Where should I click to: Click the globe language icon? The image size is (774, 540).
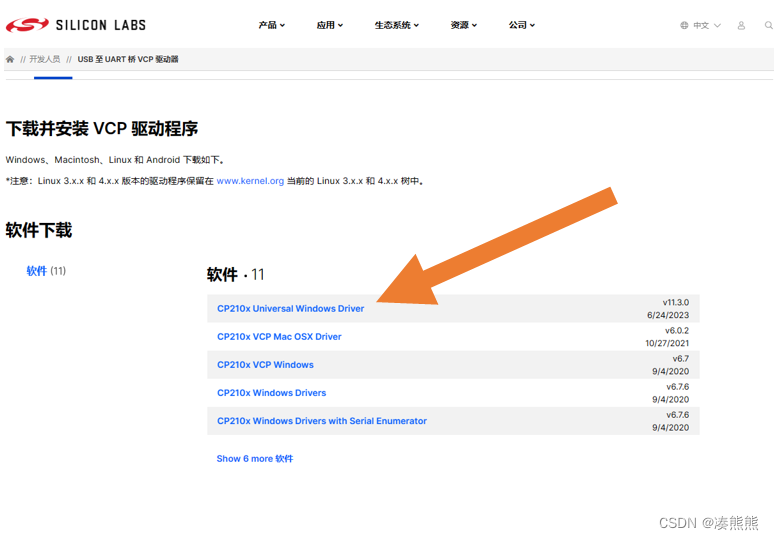coord(684,25)
